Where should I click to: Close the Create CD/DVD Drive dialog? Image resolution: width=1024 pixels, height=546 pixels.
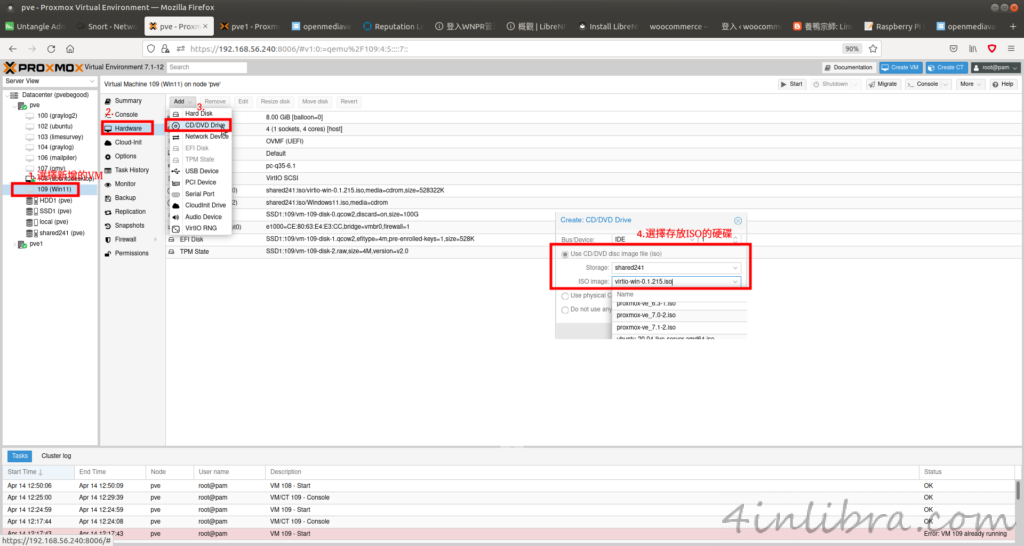[x=738, y=221]
